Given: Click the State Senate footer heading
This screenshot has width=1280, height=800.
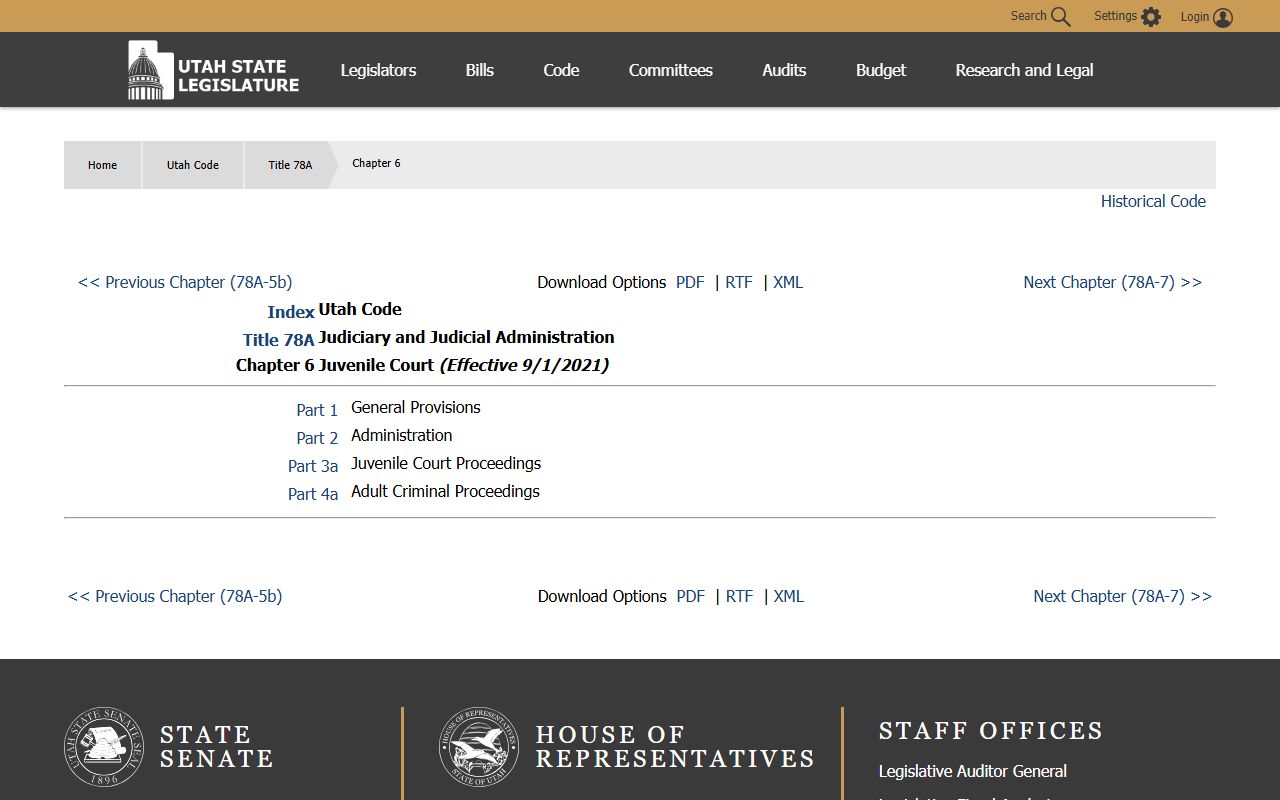Looking at the screenshot, I should point(216,747).
